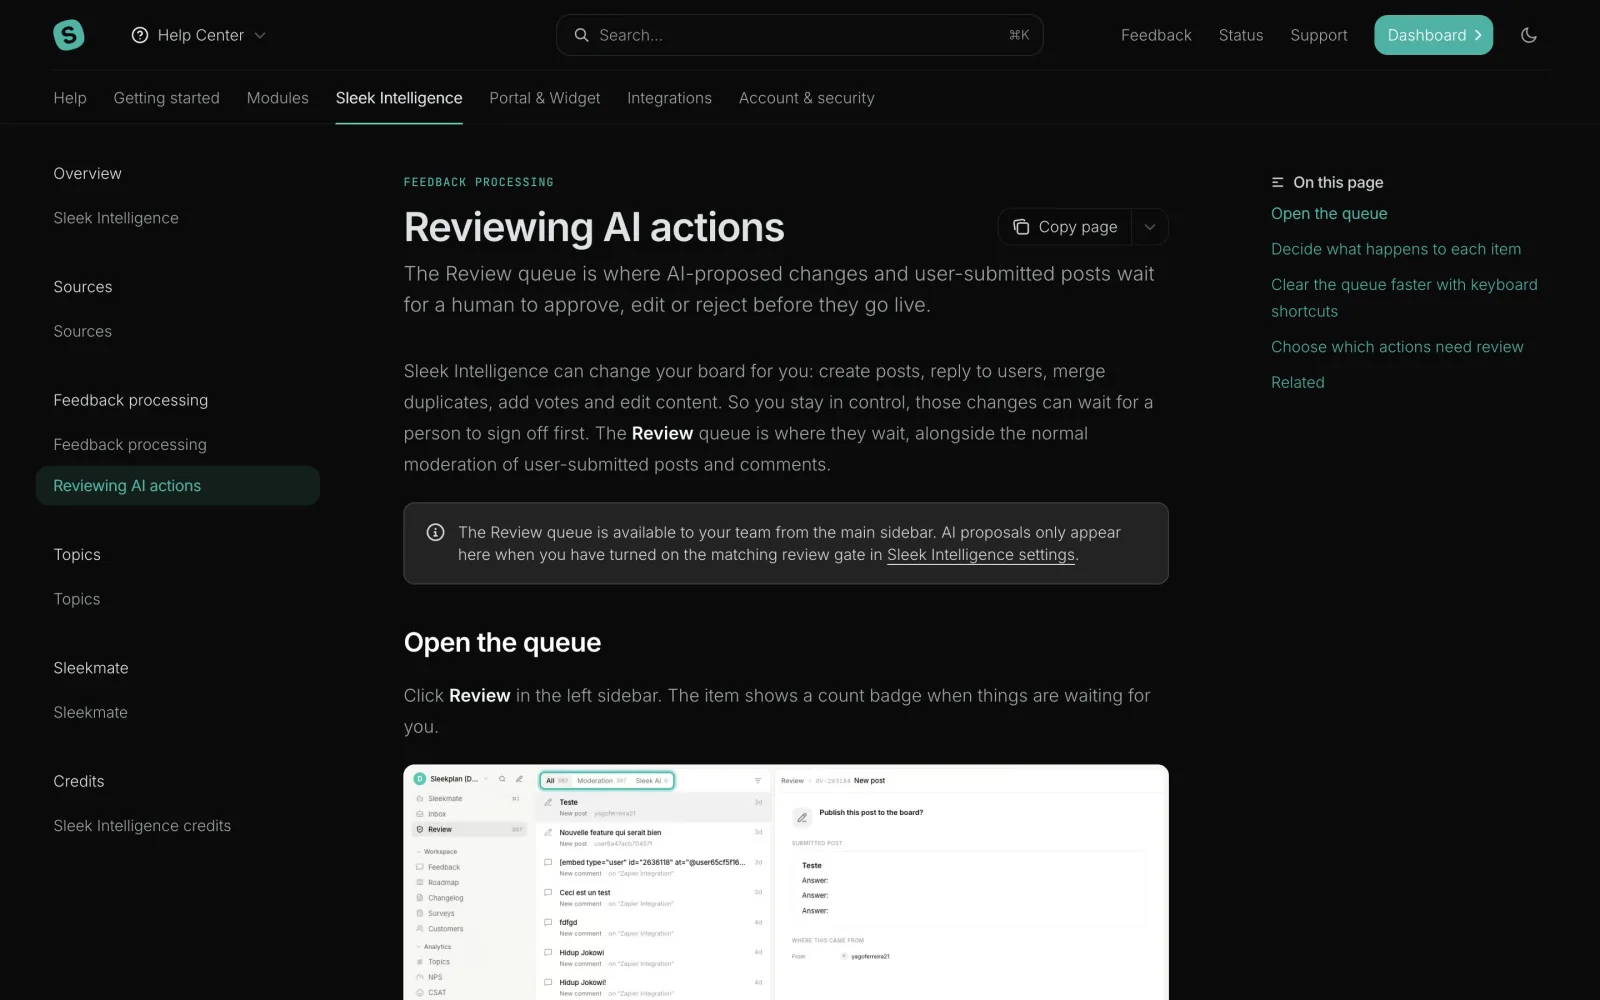This screenshot has height=1000, width=1600.
Task: Expand the Help Center dropdown chevron
Action: tap(260, 35)
